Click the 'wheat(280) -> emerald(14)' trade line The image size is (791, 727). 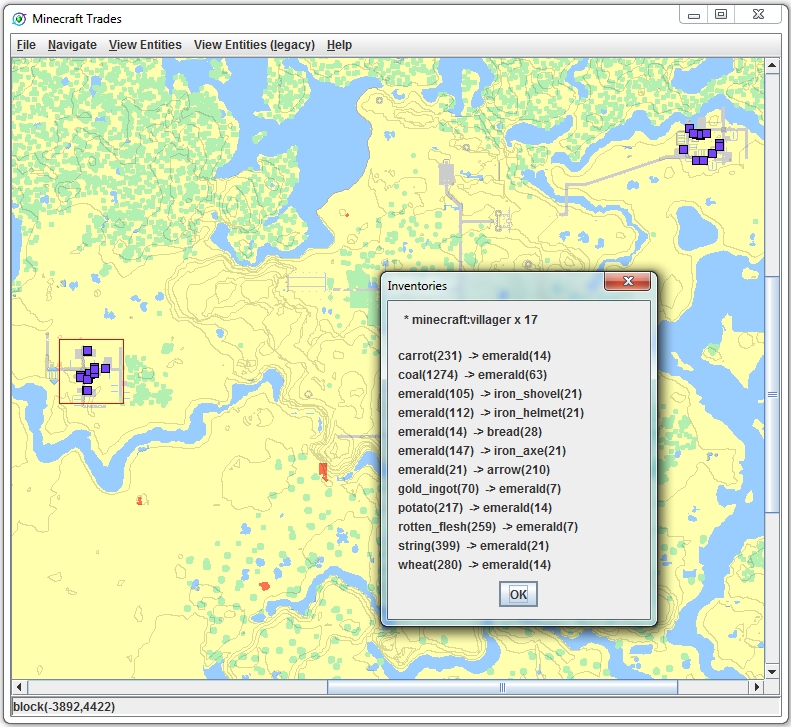coord(474,565)
